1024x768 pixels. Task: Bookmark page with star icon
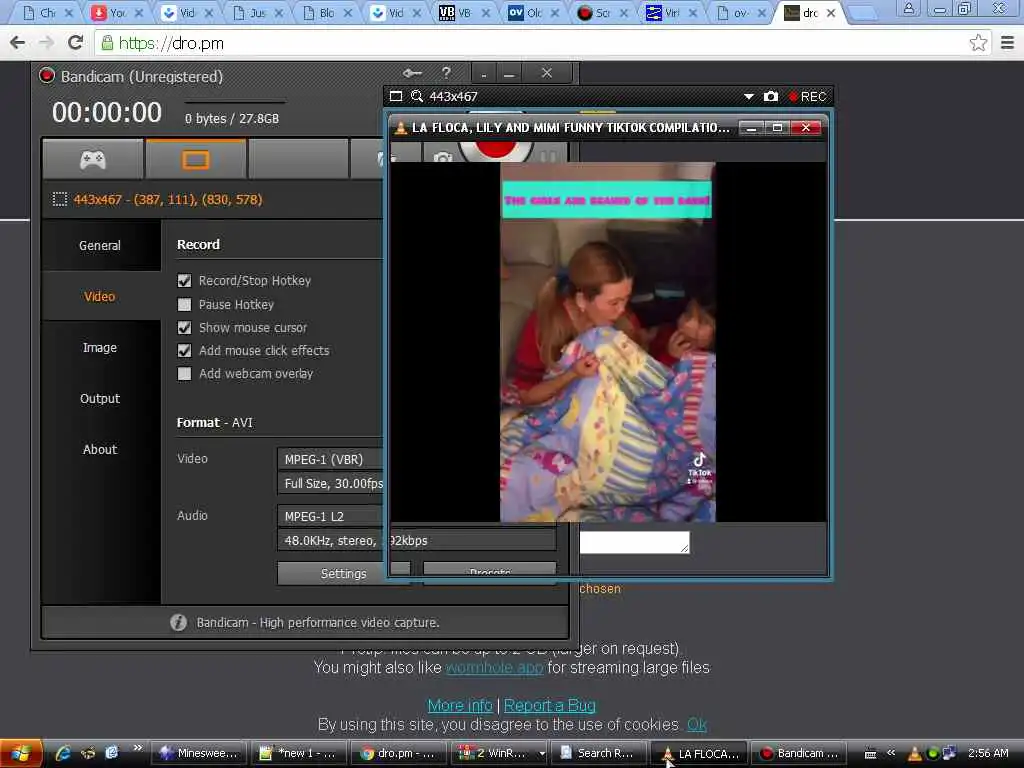pyautogui.click(x=978, y=43)
